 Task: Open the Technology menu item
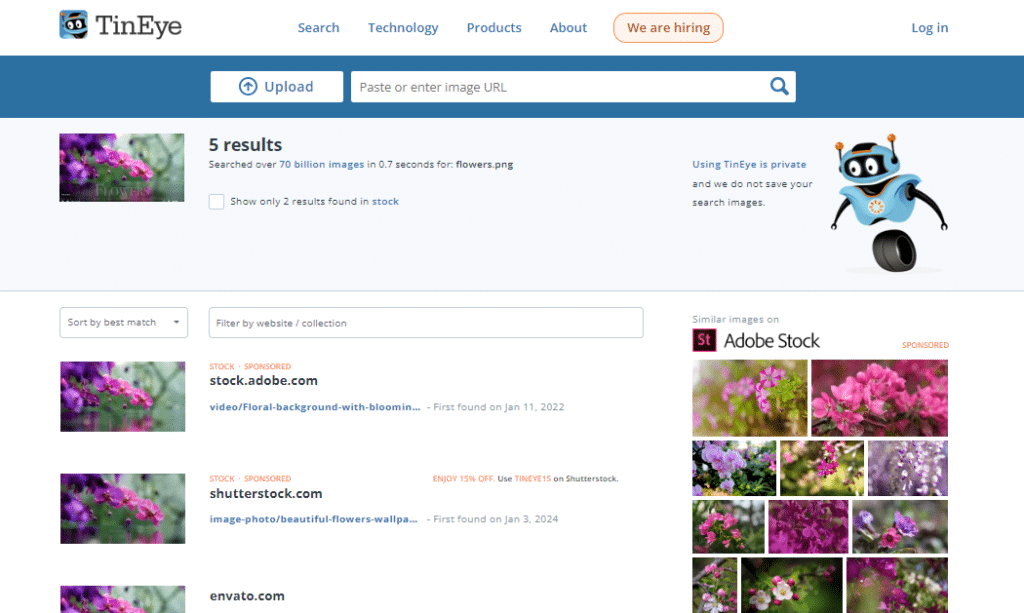click(403, 27)
